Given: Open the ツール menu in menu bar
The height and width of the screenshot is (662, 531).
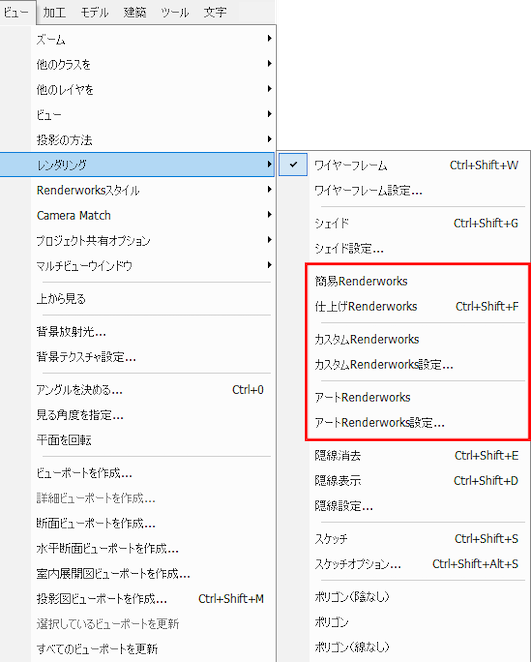Looking at the screenshot, I should click(174, 12).
